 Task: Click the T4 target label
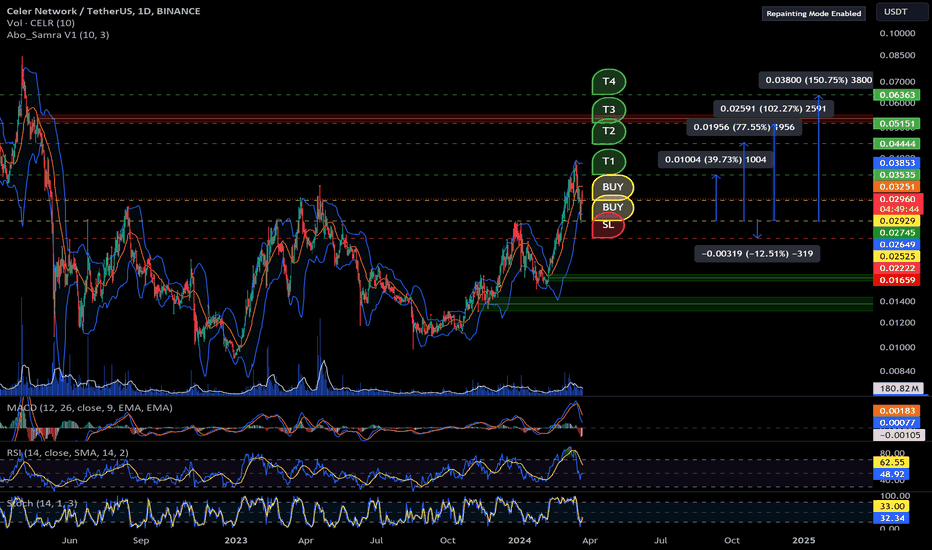[609, 81]
